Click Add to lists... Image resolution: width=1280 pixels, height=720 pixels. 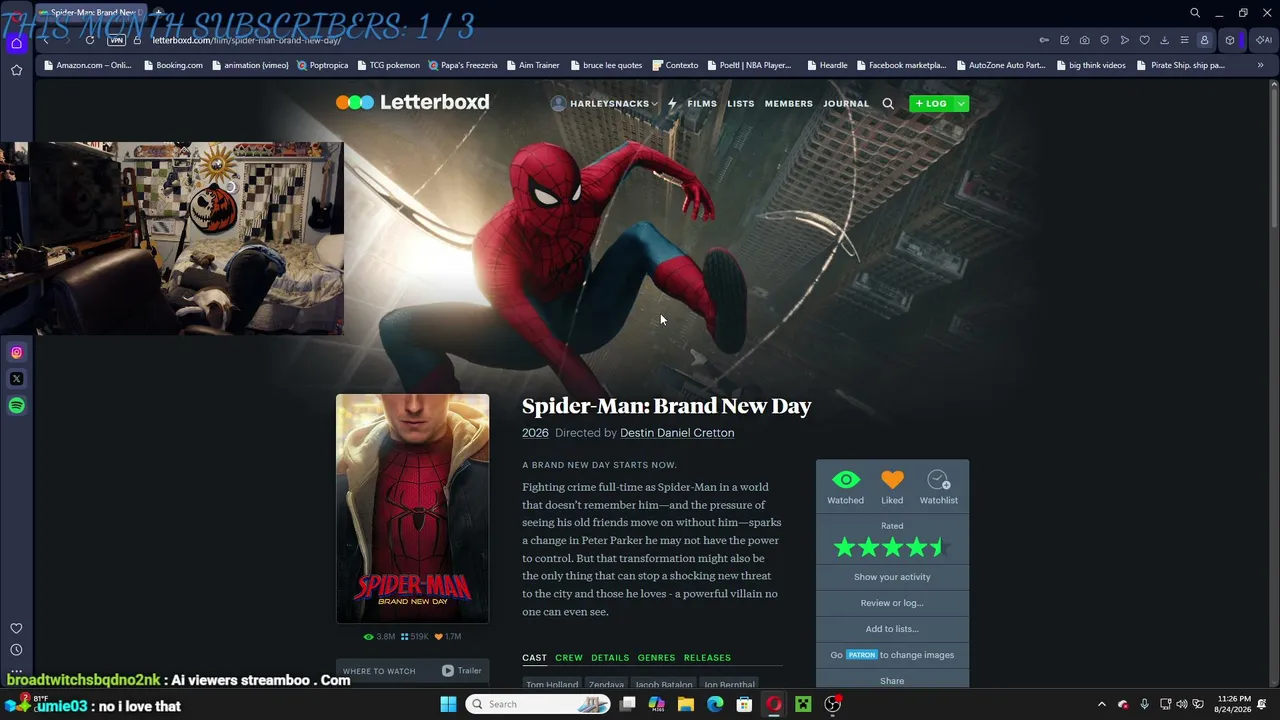(892, 629)
